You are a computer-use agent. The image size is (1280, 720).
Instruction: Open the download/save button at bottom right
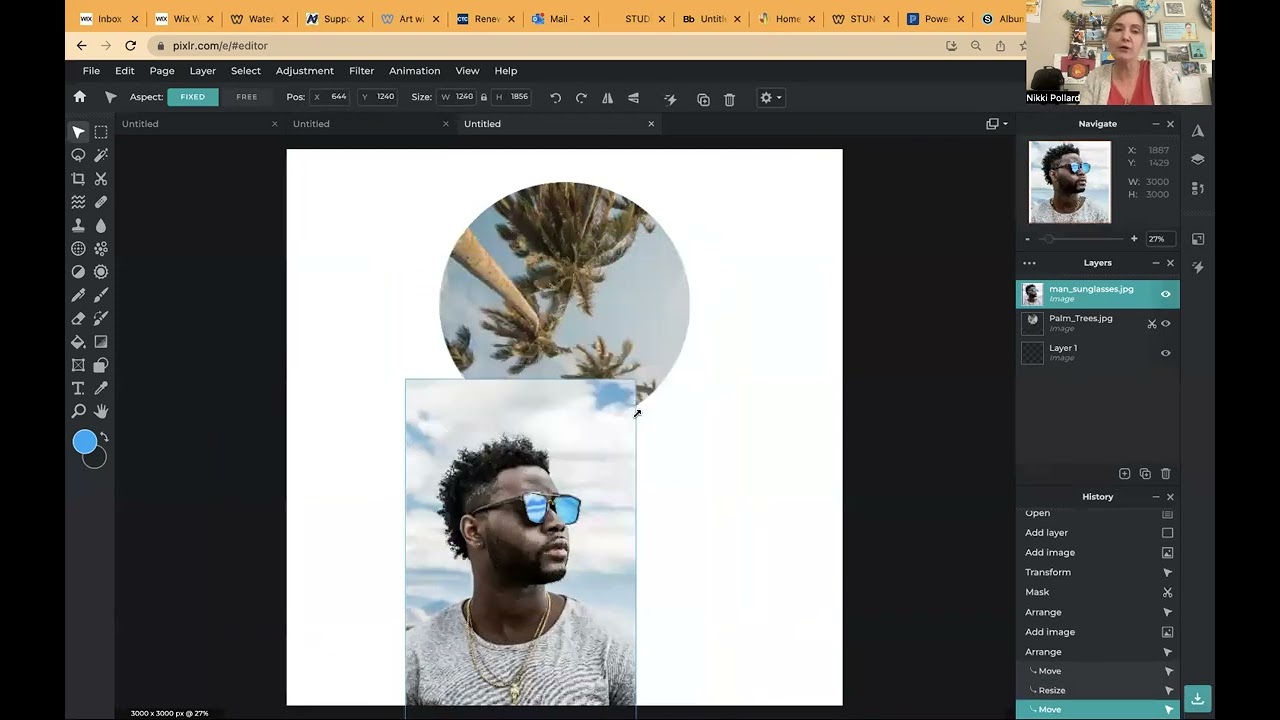click(1197, 698)
